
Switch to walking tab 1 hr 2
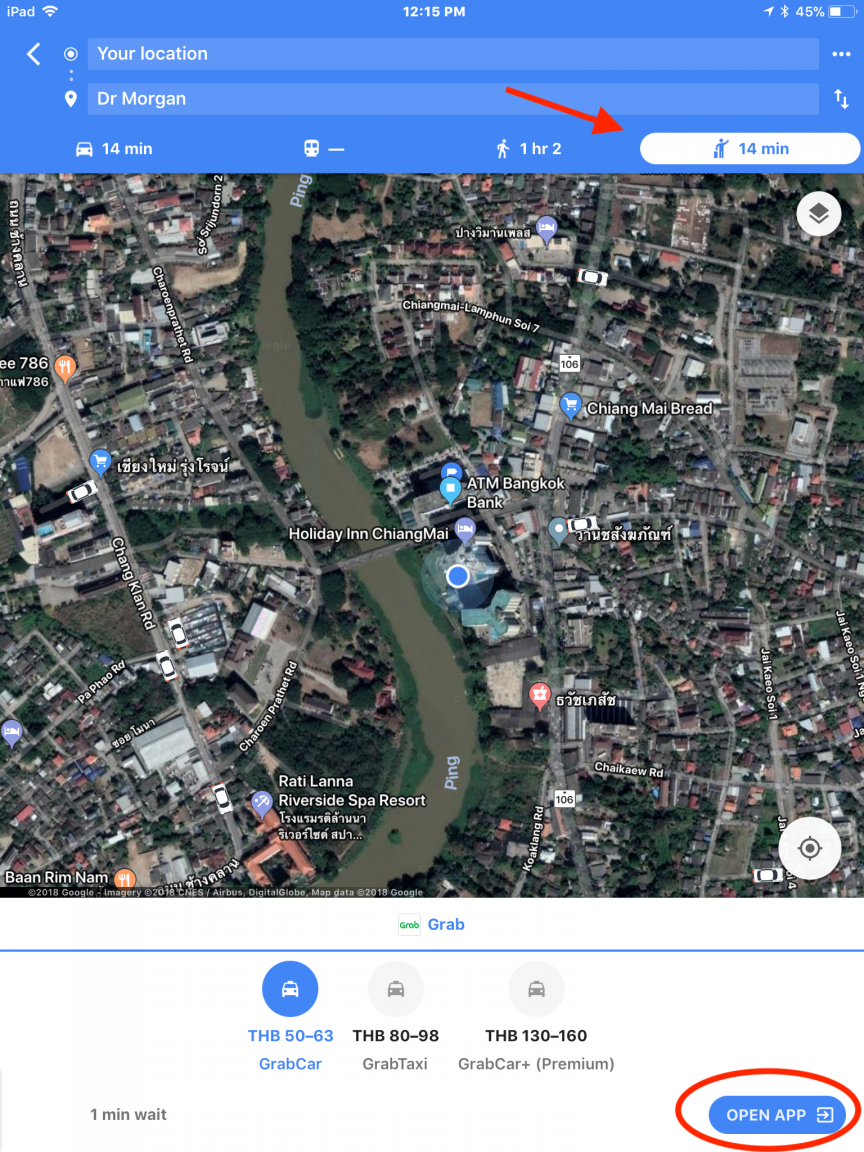(529, 148)
